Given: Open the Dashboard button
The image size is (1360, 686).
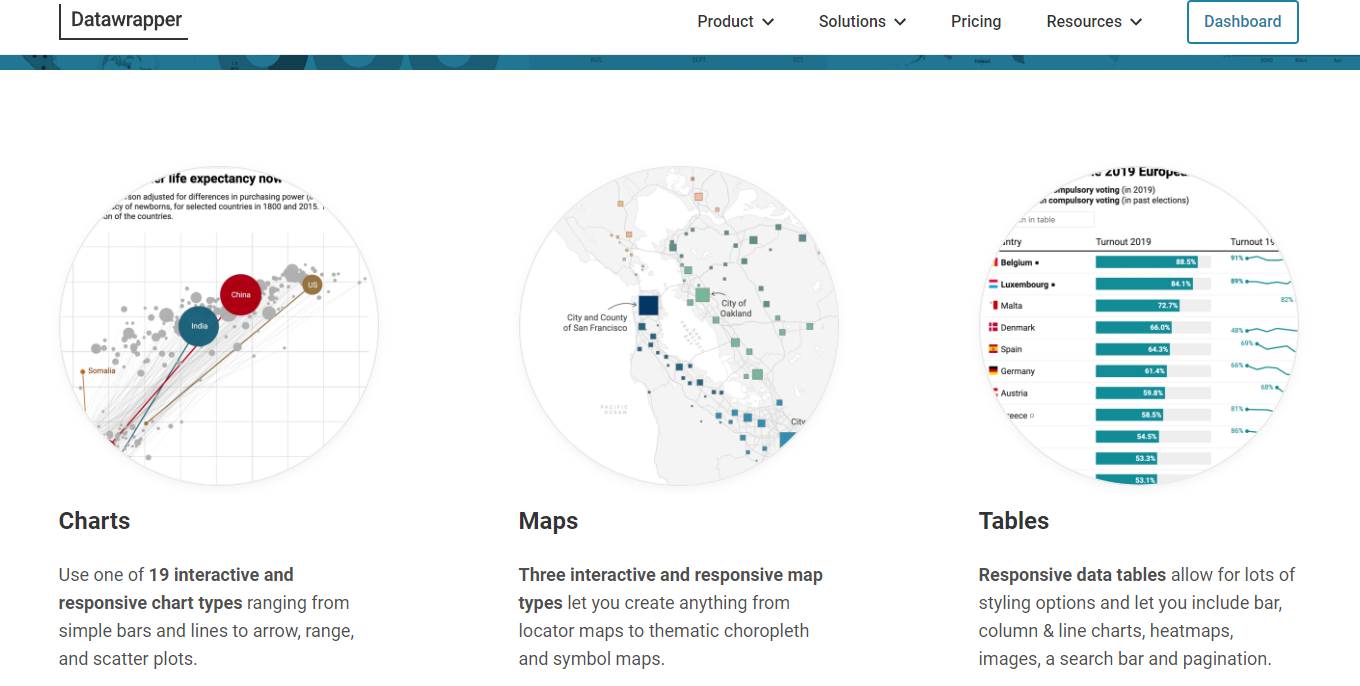Looking at the screenshot, I should coord(1242,22).
